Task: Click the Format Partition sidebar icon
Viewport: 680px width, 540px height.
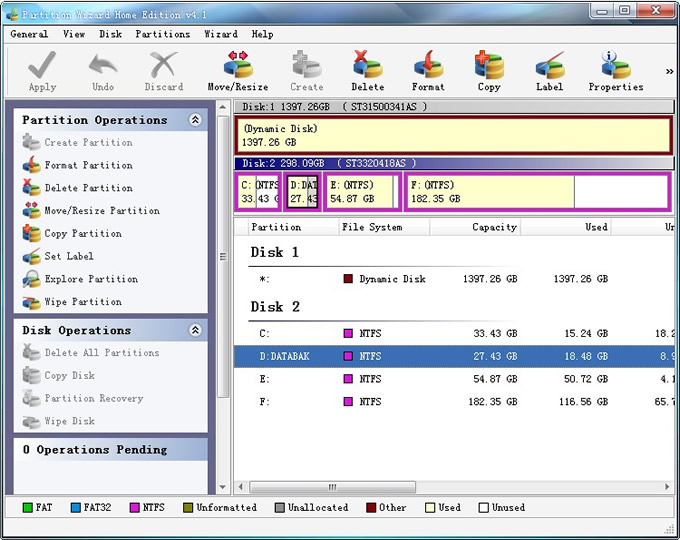Action: pyautogui.click(x=31, y=165)
